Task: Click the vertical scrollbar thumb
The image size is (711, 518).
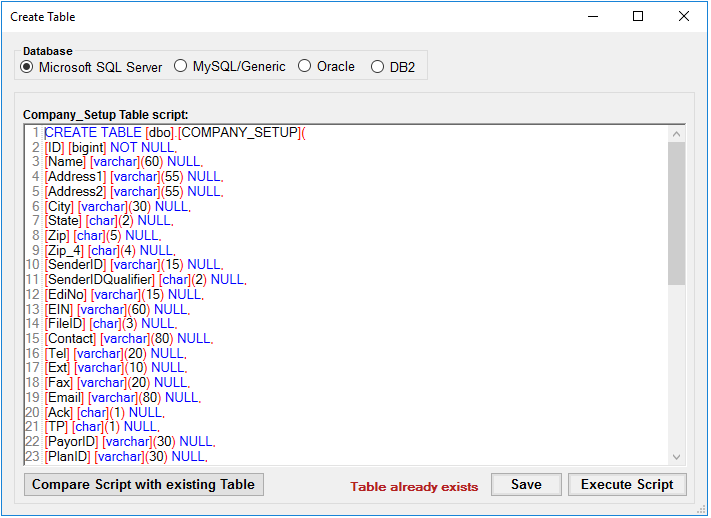Action: tap(677, 214)
